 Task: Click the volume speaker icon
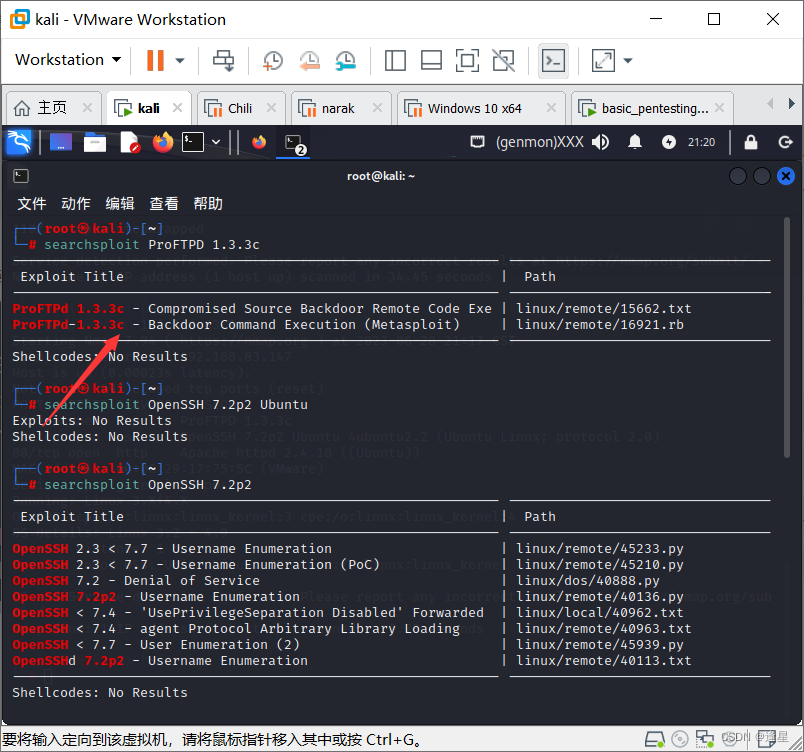600,142
